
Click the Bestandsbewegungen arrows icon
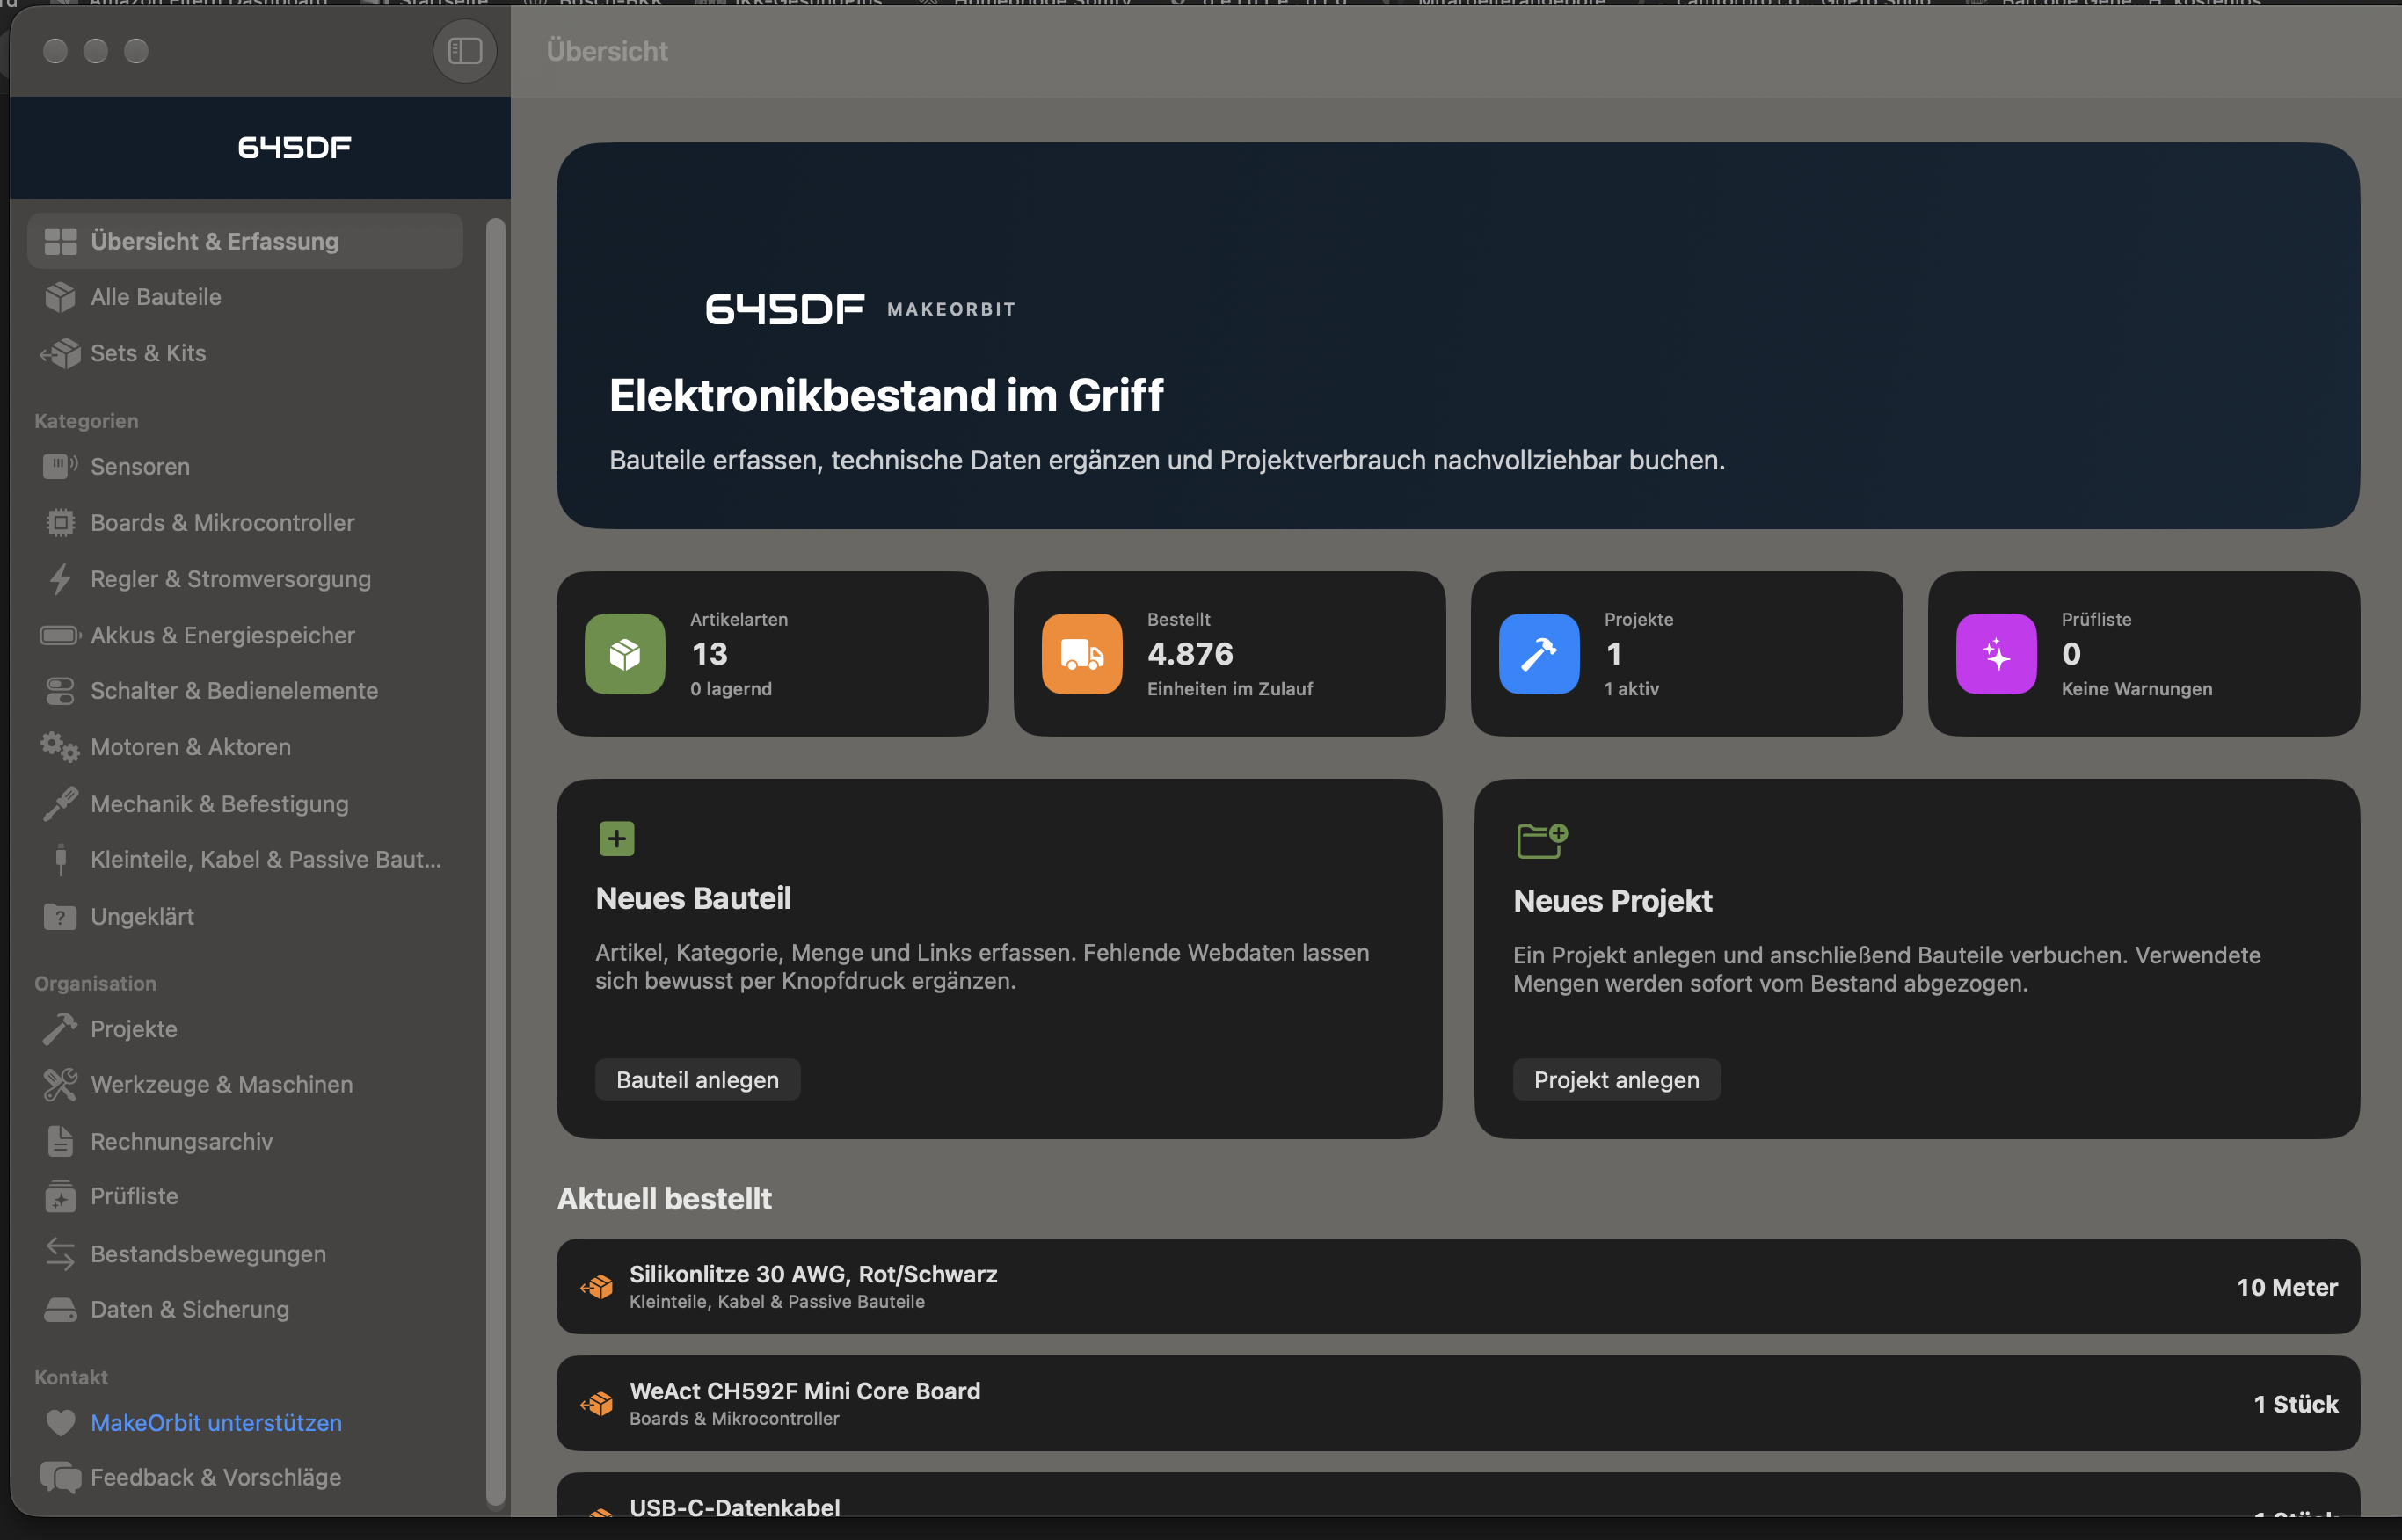click(x=60, y=1254)
